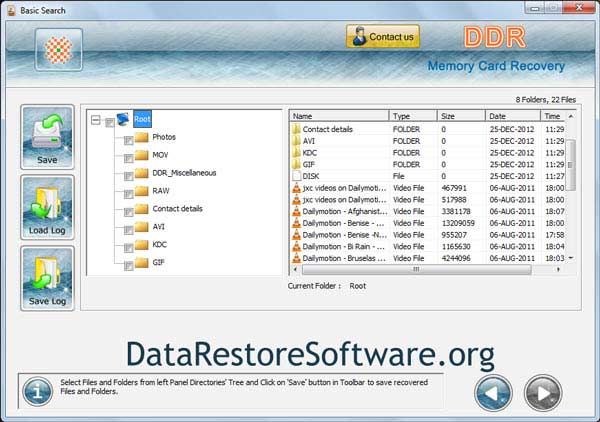Click the MOV folder icon in tree

click(142, 155)
